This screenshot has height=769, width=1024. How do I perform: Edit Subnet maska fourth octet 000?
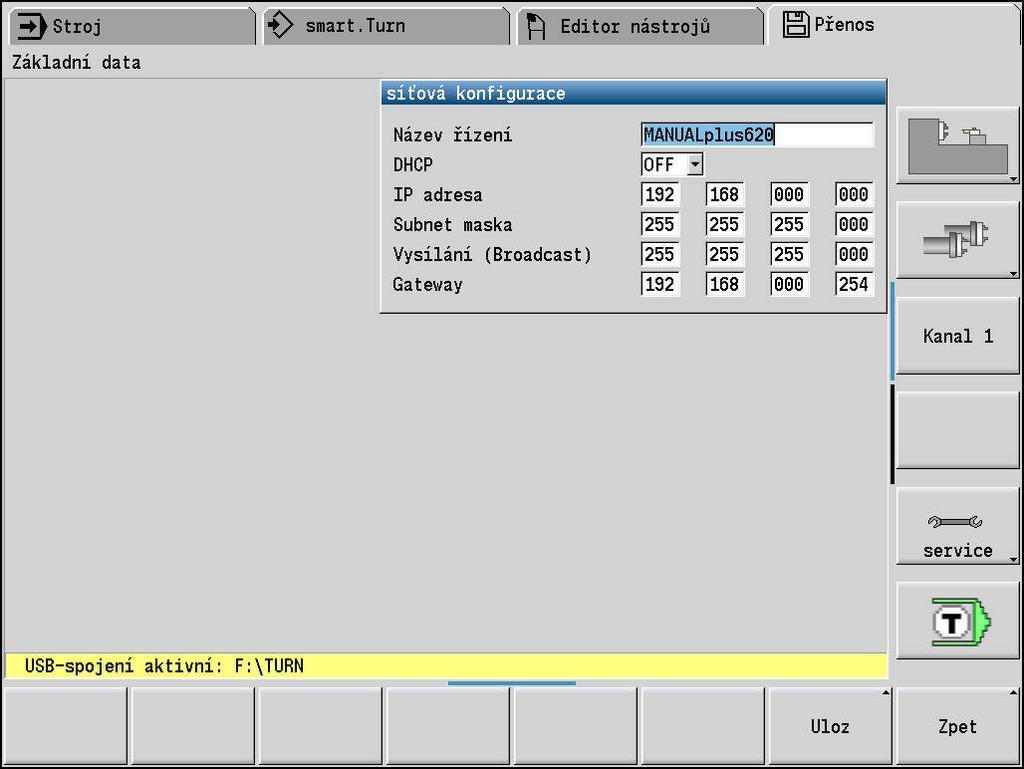coord(854,225)
